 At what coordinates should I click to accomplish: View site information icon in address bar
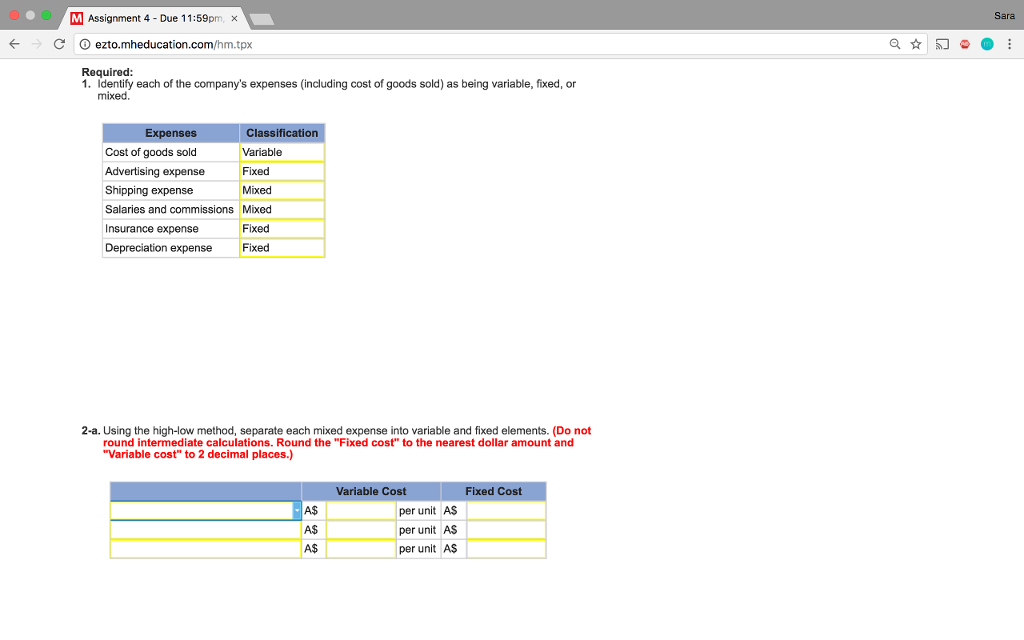[x=85, y=44]
